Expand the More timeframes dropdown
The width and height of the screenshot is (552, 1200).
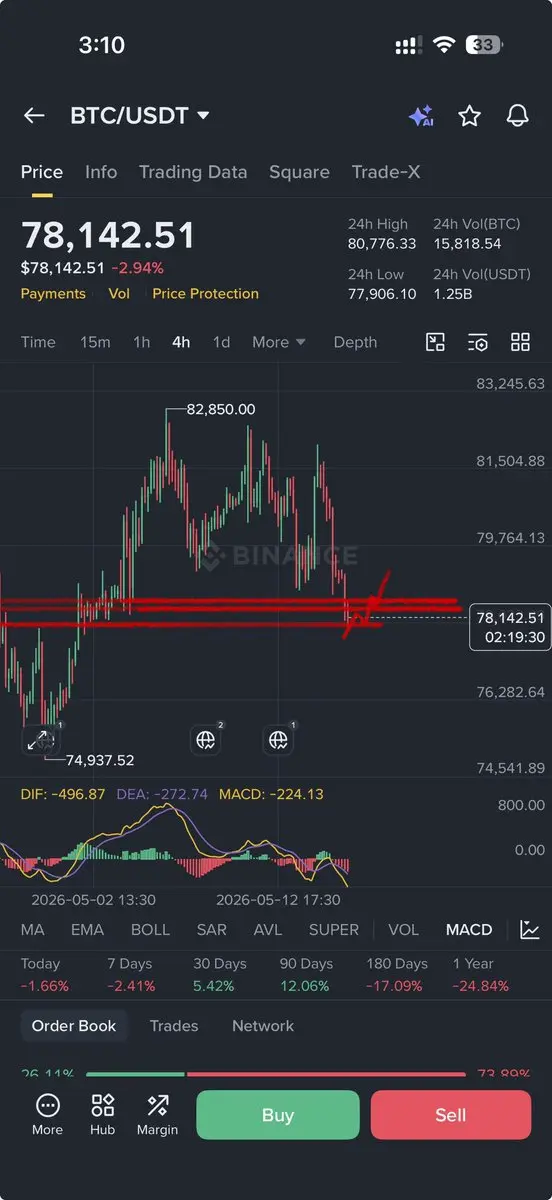coord(279,342)
